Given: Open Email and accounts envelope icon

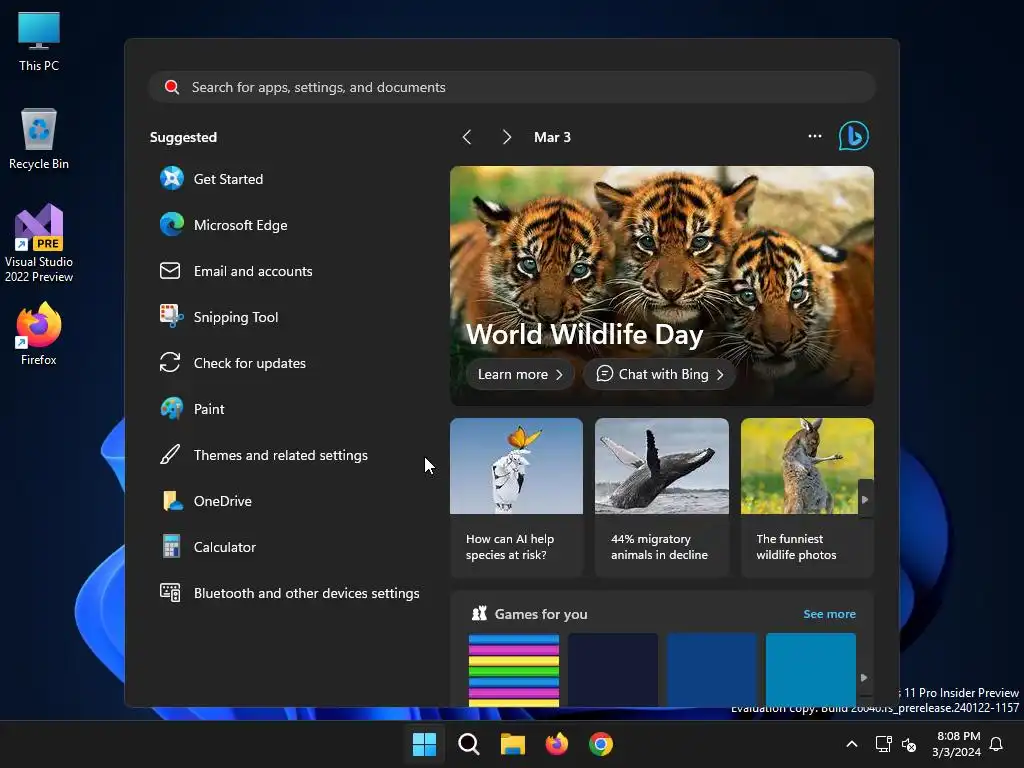Looking at the screenshot, I should click(170, 270).
